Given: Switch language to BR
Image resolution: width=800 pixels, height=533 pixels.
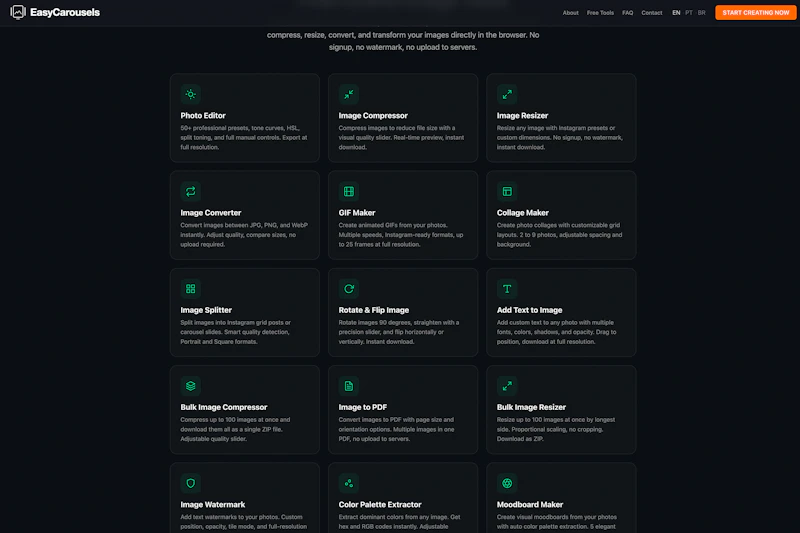Looking at the screenshot, I should [702, 13].
